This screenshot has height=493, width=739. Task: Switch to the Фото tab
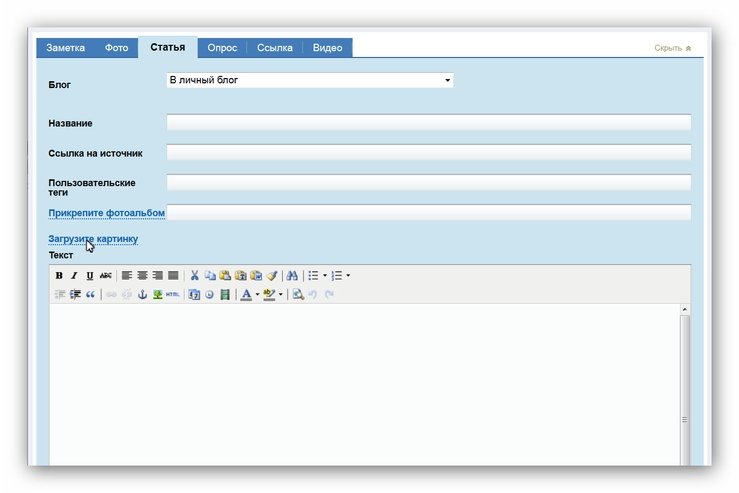[116, 48]
